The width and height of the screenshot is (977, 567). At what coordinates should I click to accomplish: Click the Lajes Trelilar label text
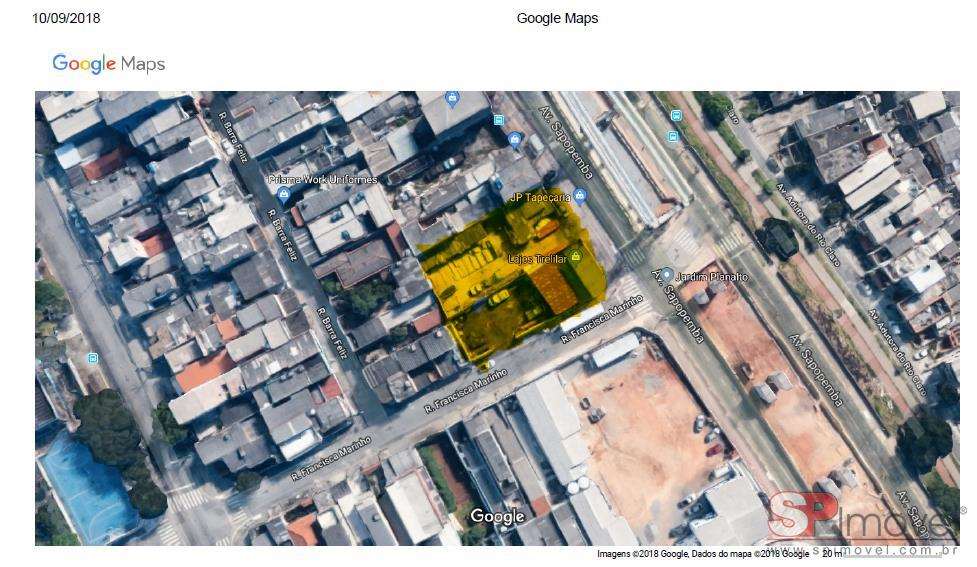coord(537,259)
